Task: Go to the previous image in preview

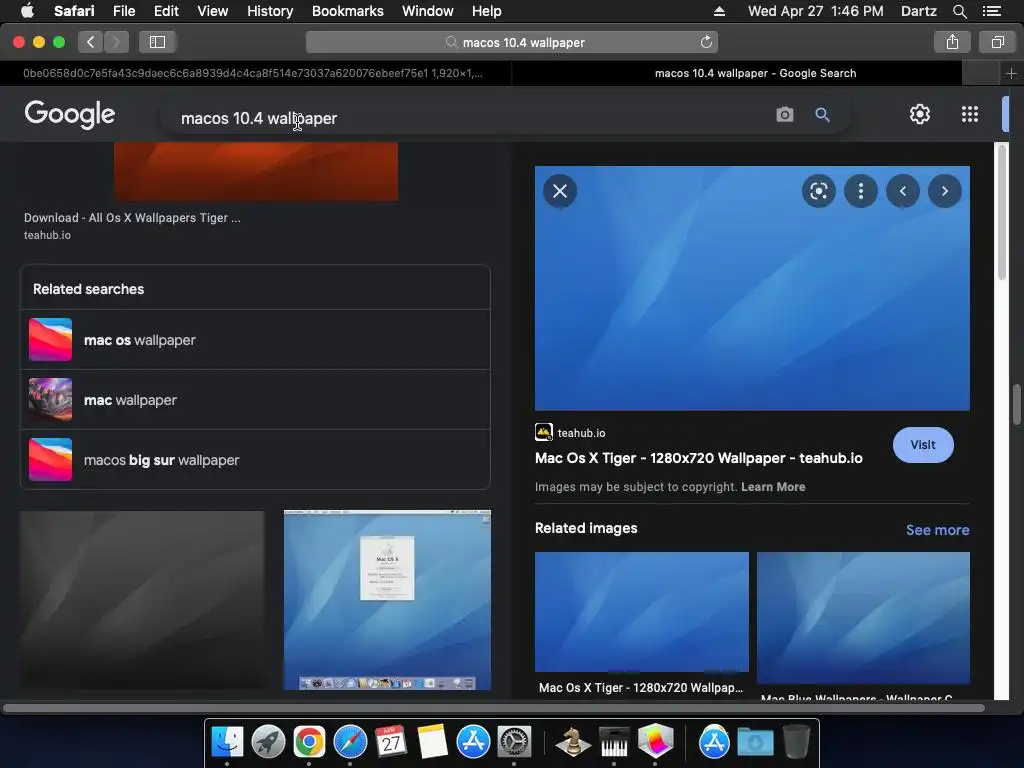Action: tap(903, 191)
